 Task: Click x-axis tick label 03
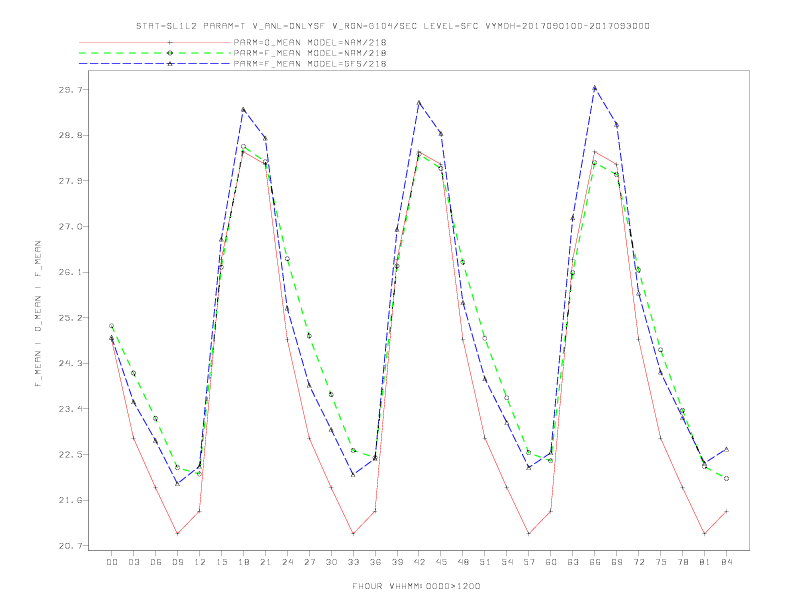click(133, 562)
